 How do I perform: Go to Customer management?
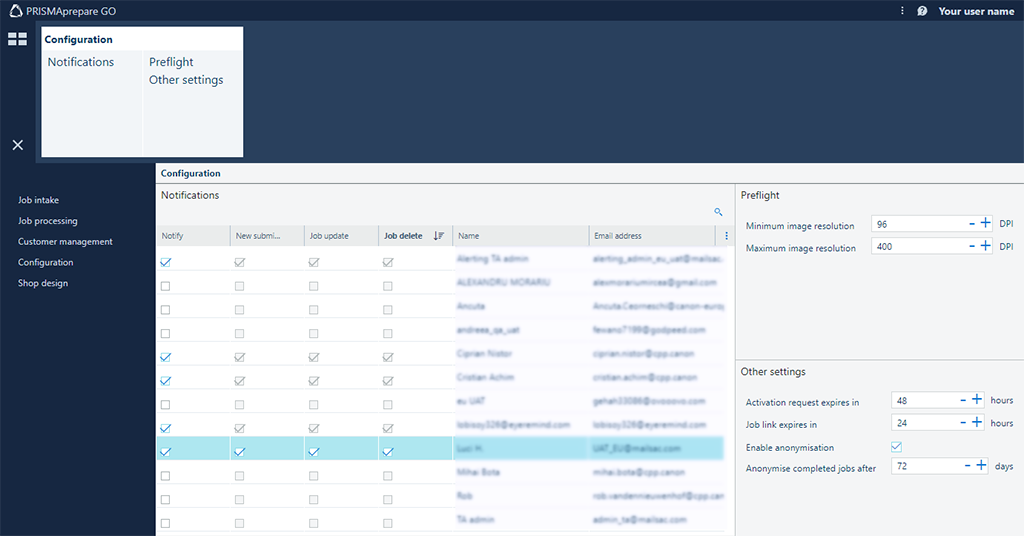click(x=65, y=242)
